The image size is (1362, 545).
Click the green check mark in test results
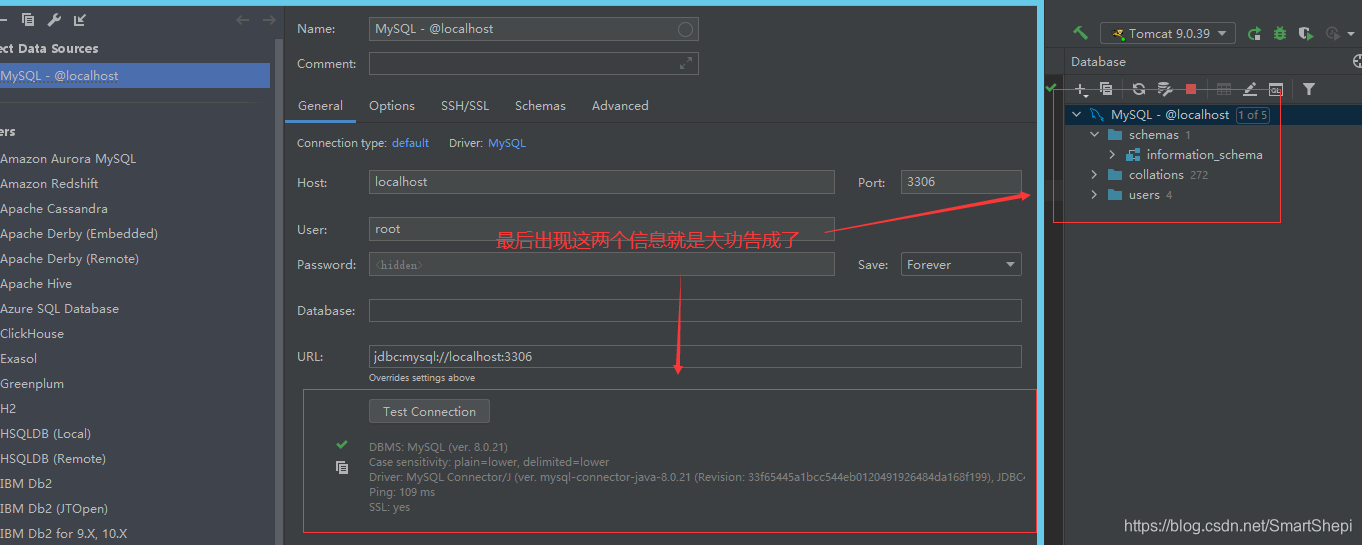point(342,444)
